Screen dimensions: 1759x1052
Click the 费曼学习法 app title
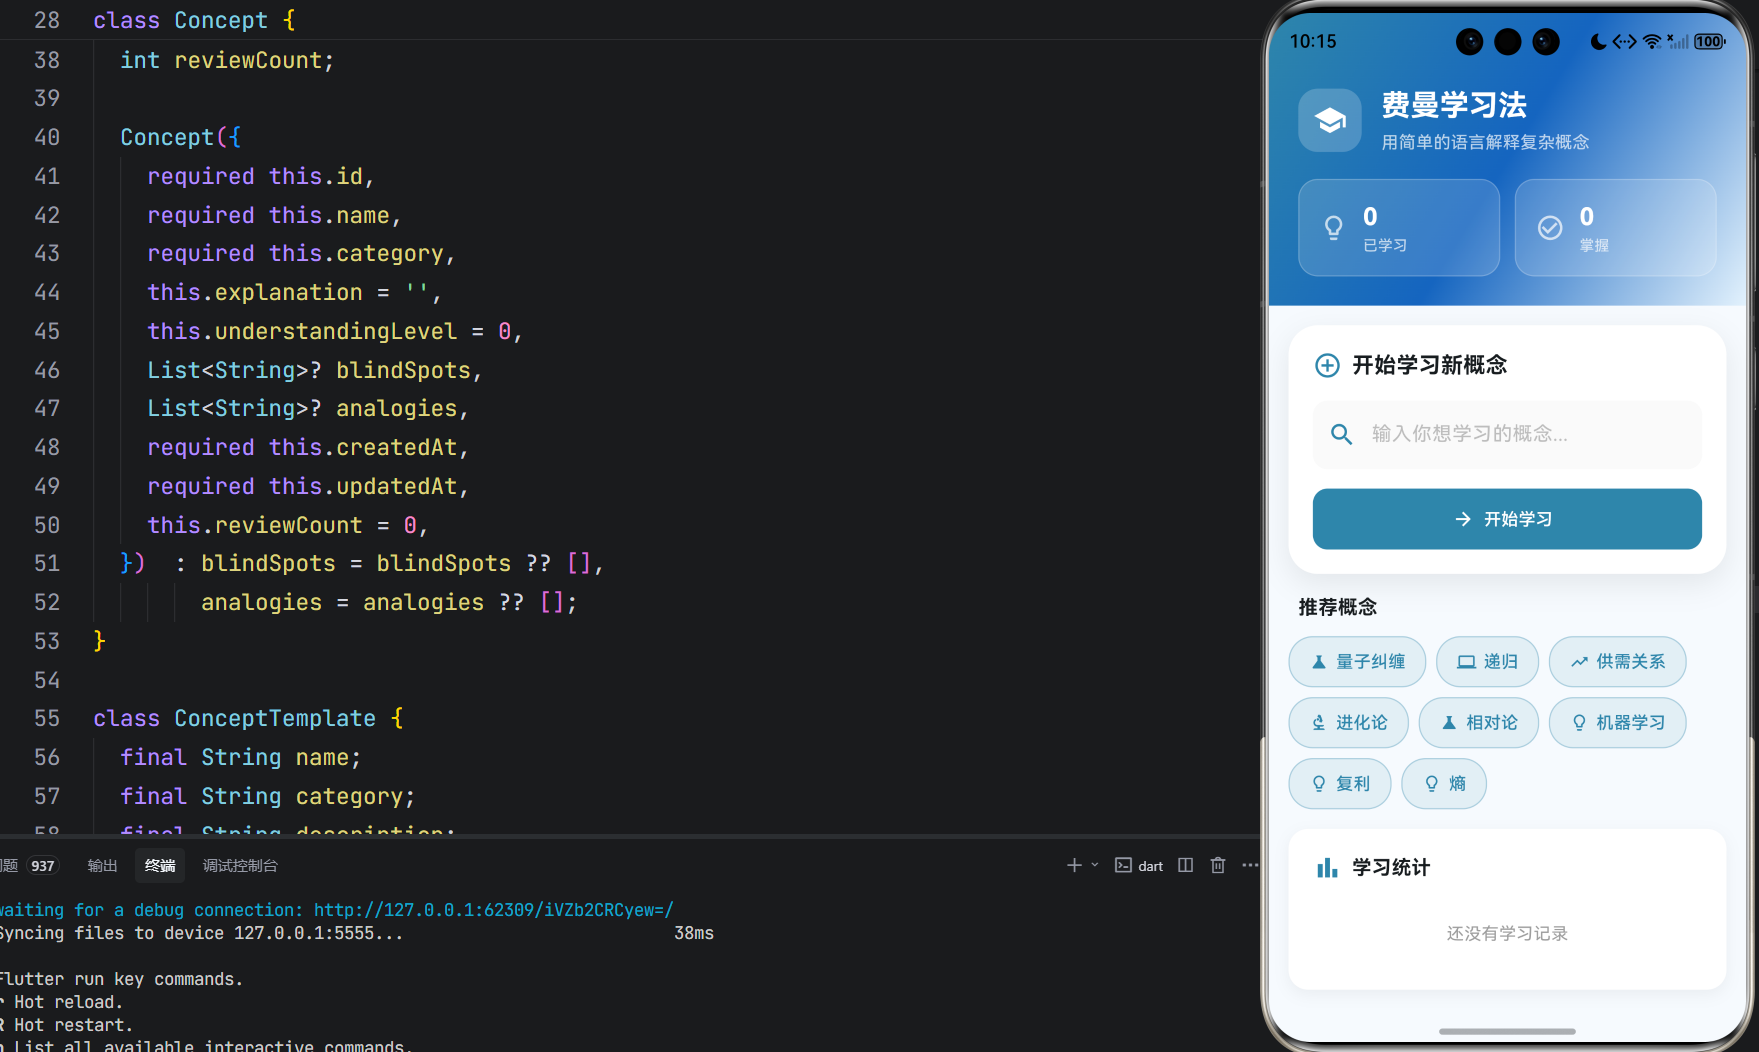click(x=1454, y=106)
